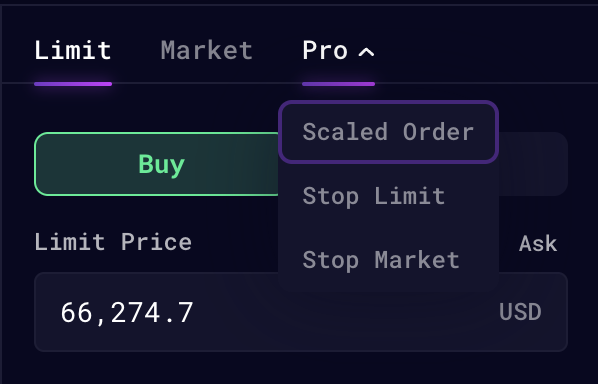Click the USD currency unit label

[520, 312]
